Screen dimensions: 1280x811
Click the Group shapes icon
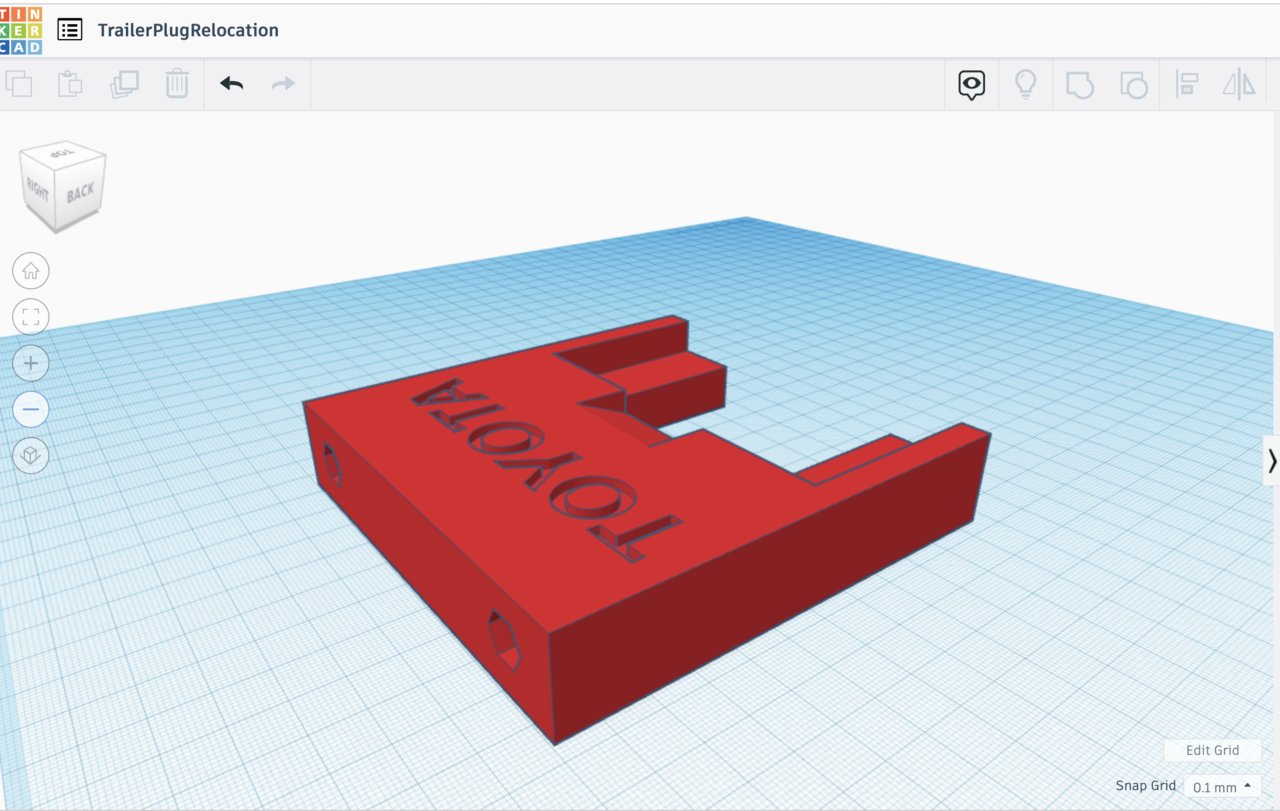[x=1080, y=85]
